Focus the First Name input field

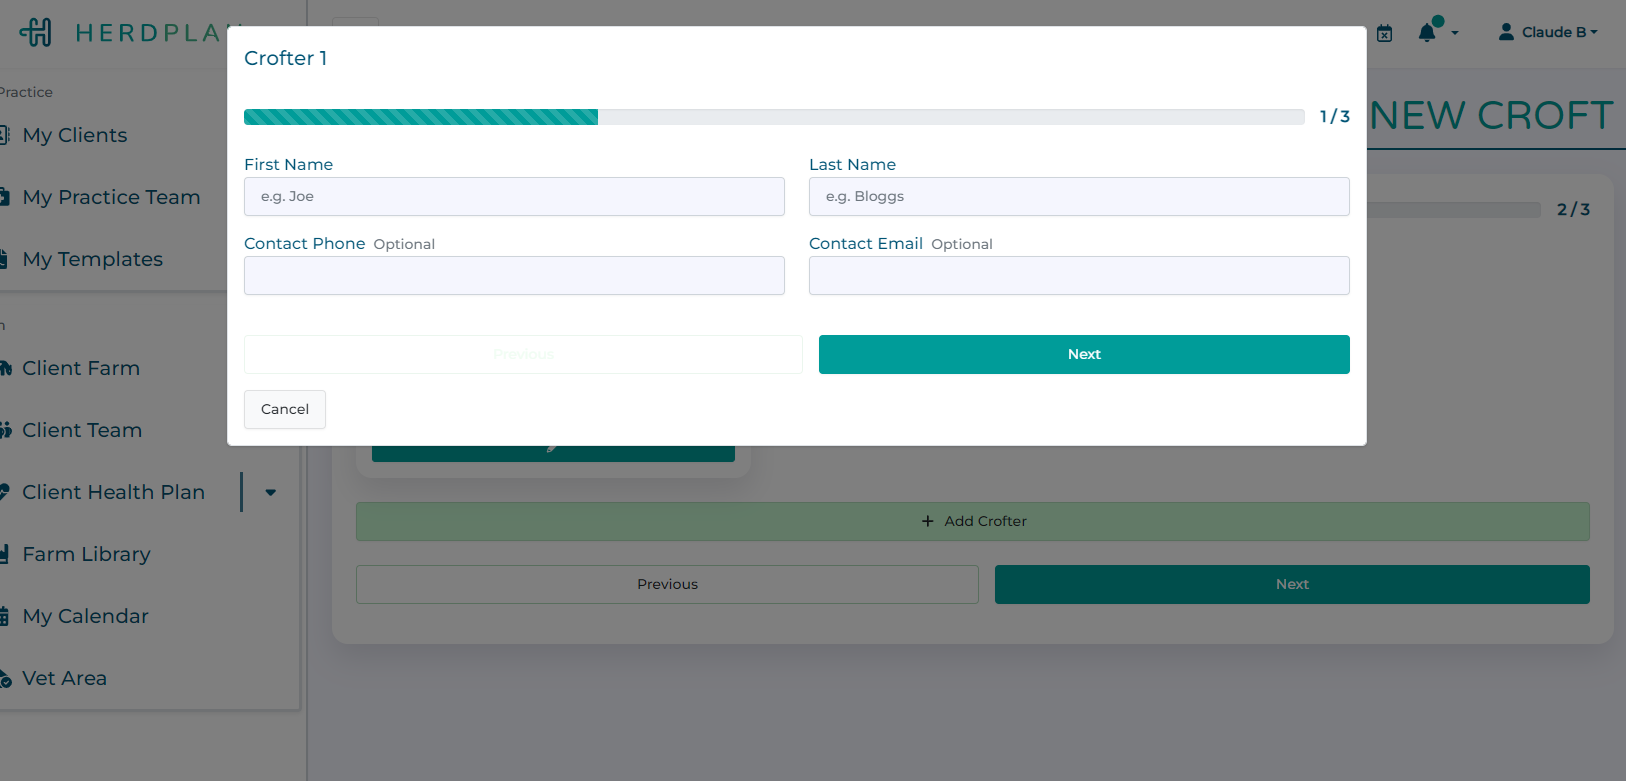[x=514, y=197]
